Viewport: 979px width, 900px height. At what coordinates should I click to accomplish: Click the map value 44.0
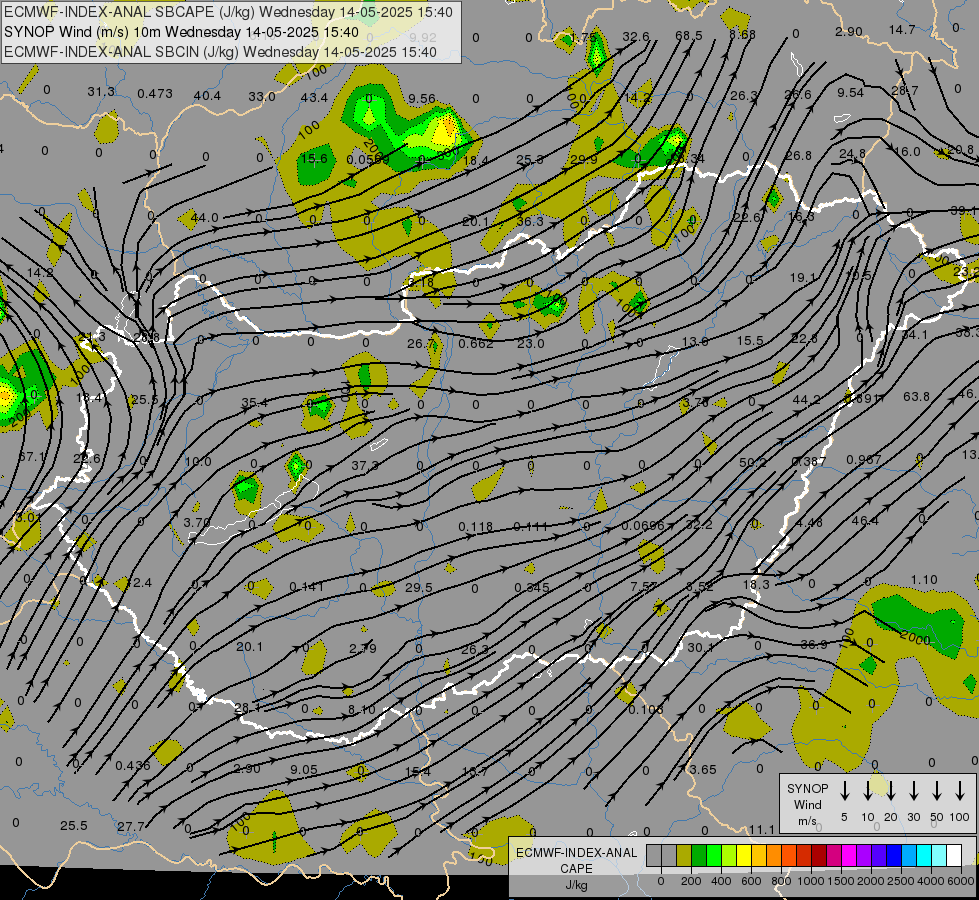[205, 217]
